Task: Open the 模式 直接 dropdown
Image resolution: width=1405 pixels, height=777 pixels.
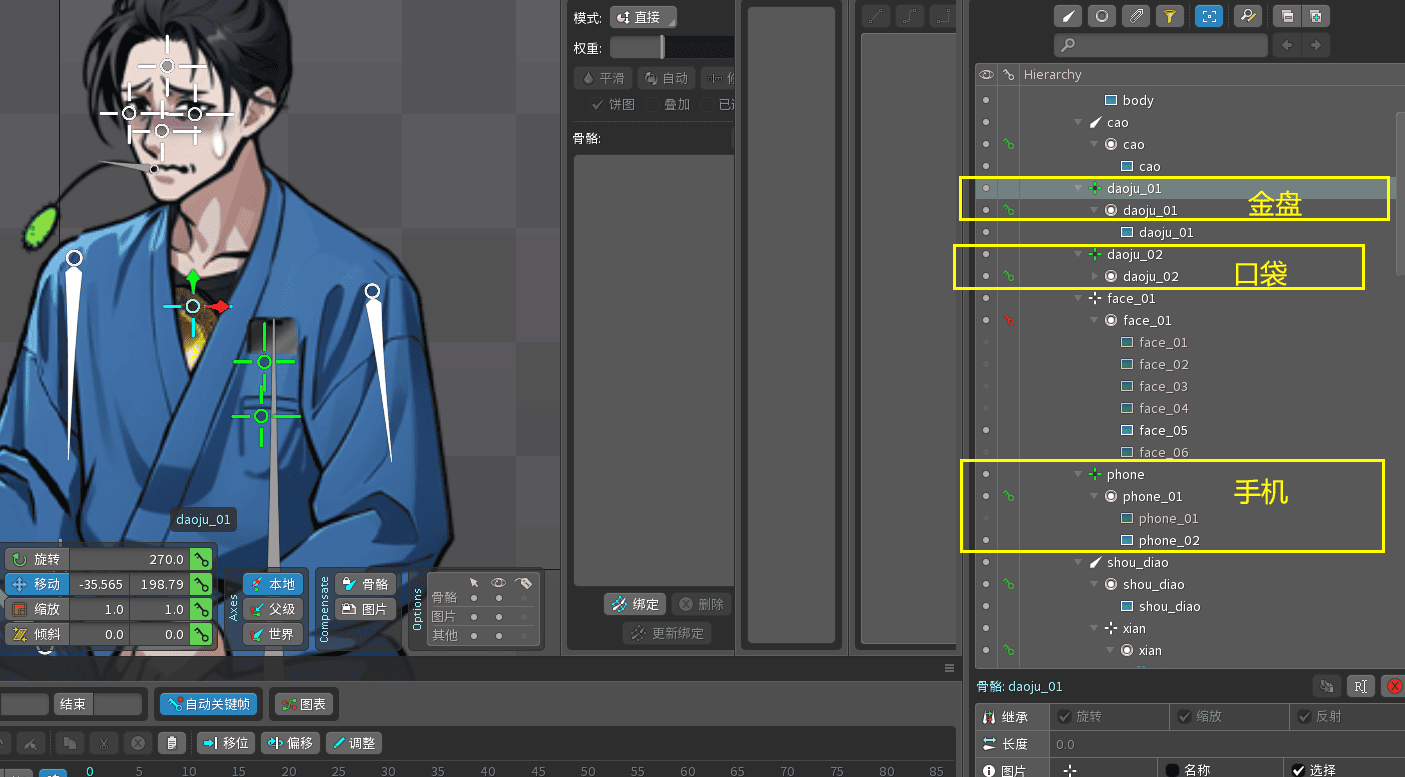Action: point(644,17)
